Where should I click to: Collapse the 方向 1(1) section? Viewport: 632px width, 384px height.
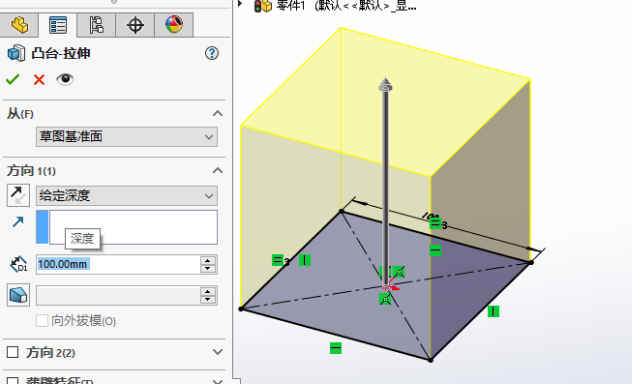click(218, 171)
